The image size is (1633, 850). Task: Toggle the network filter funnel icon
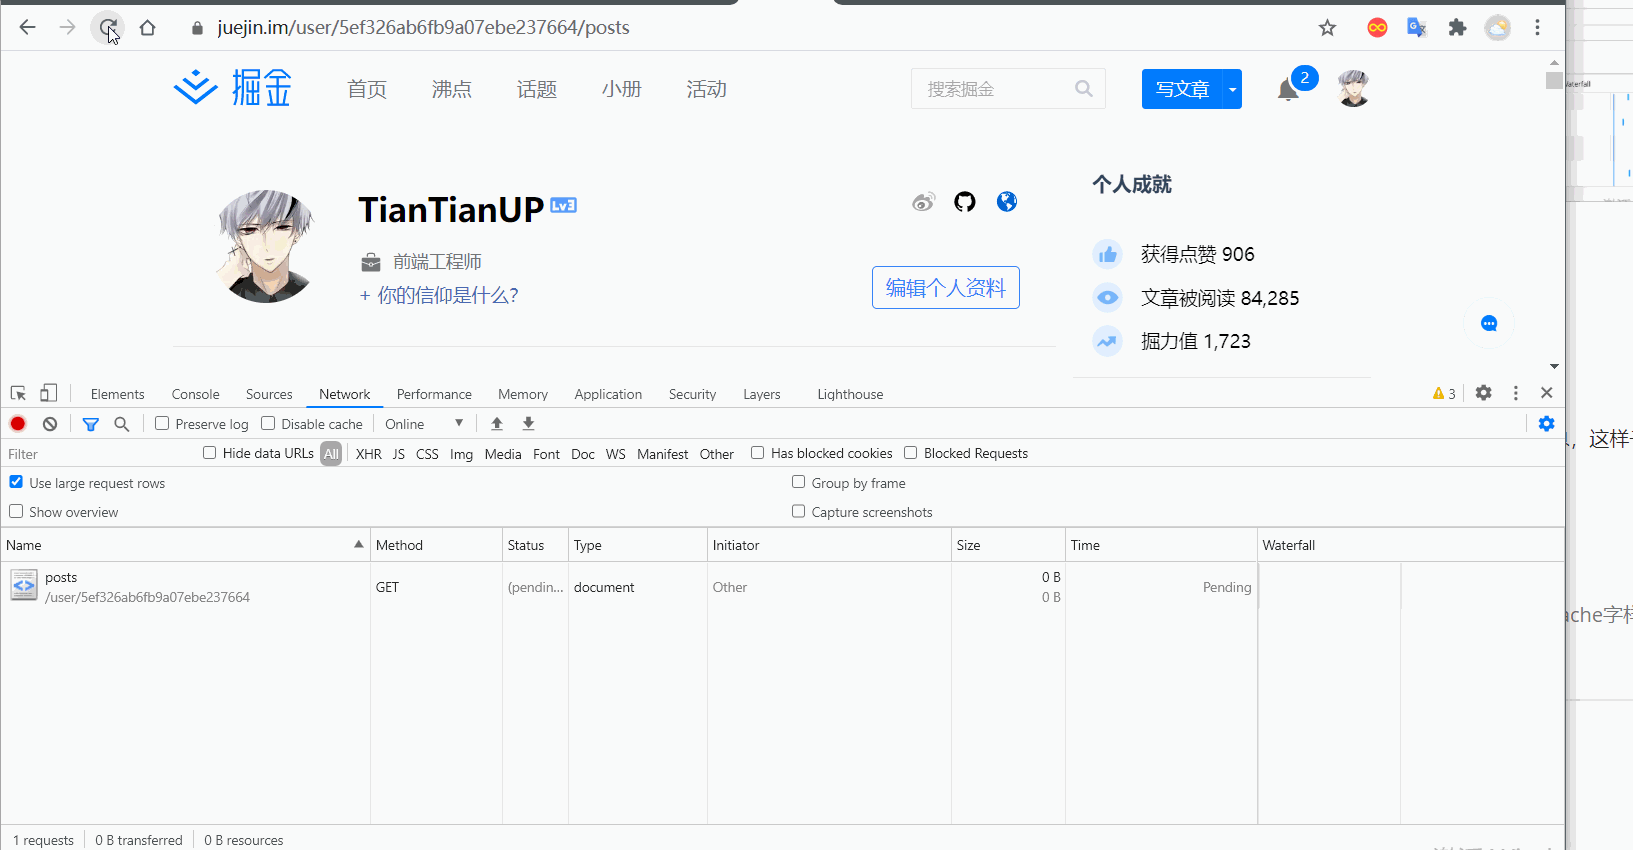point(90,424)
